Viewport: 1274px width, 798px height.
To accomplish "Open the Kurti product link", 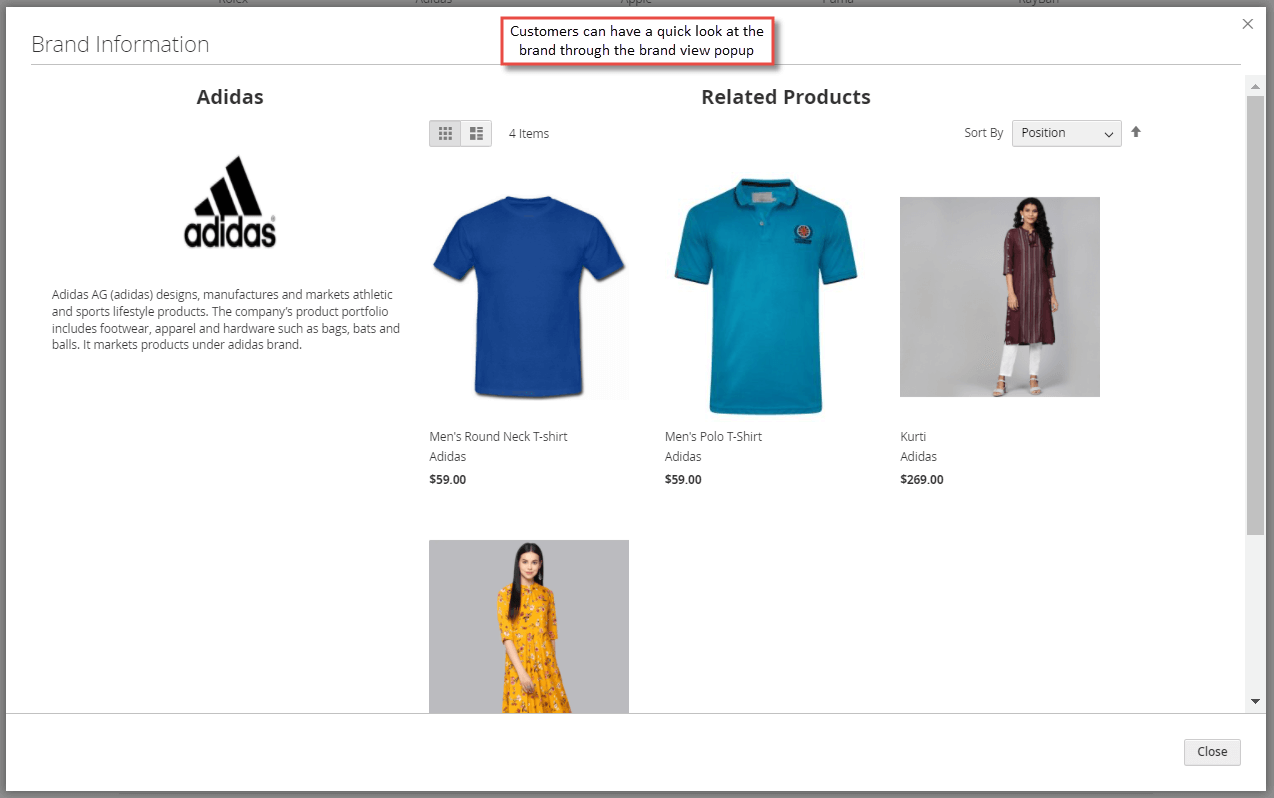I will 913,436.
